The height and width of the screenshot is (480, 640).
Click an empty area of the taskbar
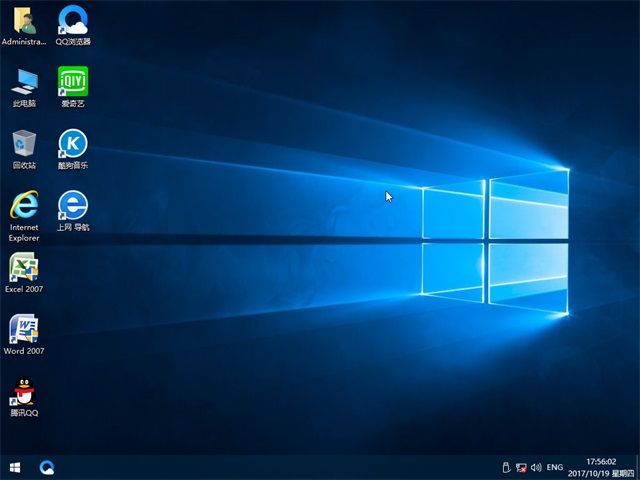tap(280, 467)
